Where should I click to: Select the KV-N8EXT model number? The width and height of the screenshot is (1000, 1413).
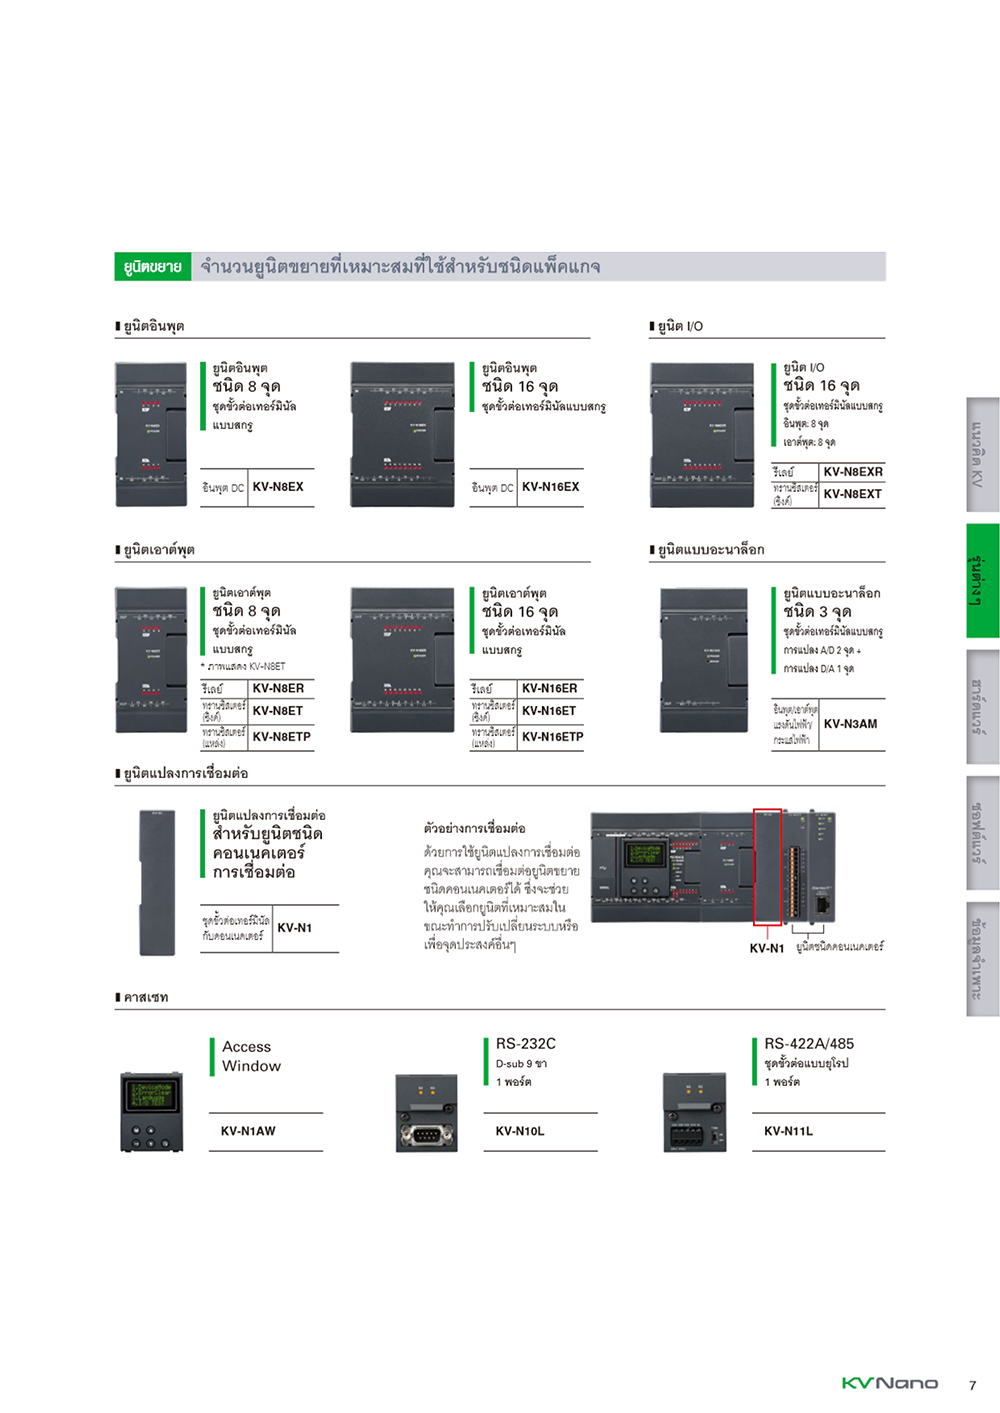[x=852, y=494]
